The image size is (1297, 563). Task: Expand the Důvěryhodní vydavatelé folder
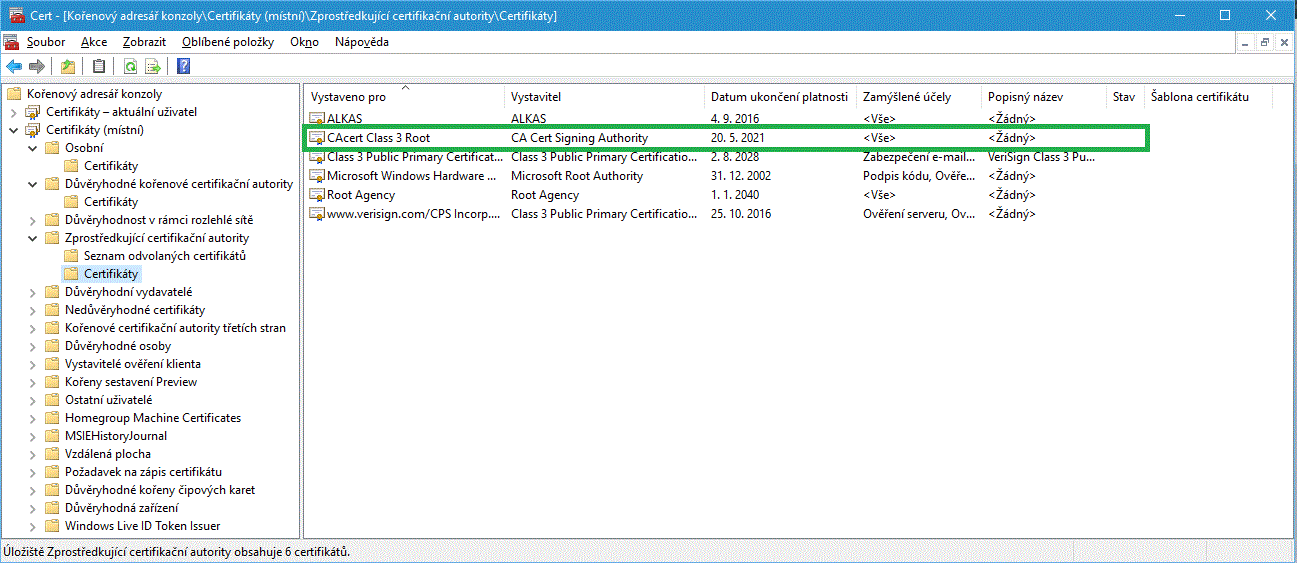click(33, 292)
